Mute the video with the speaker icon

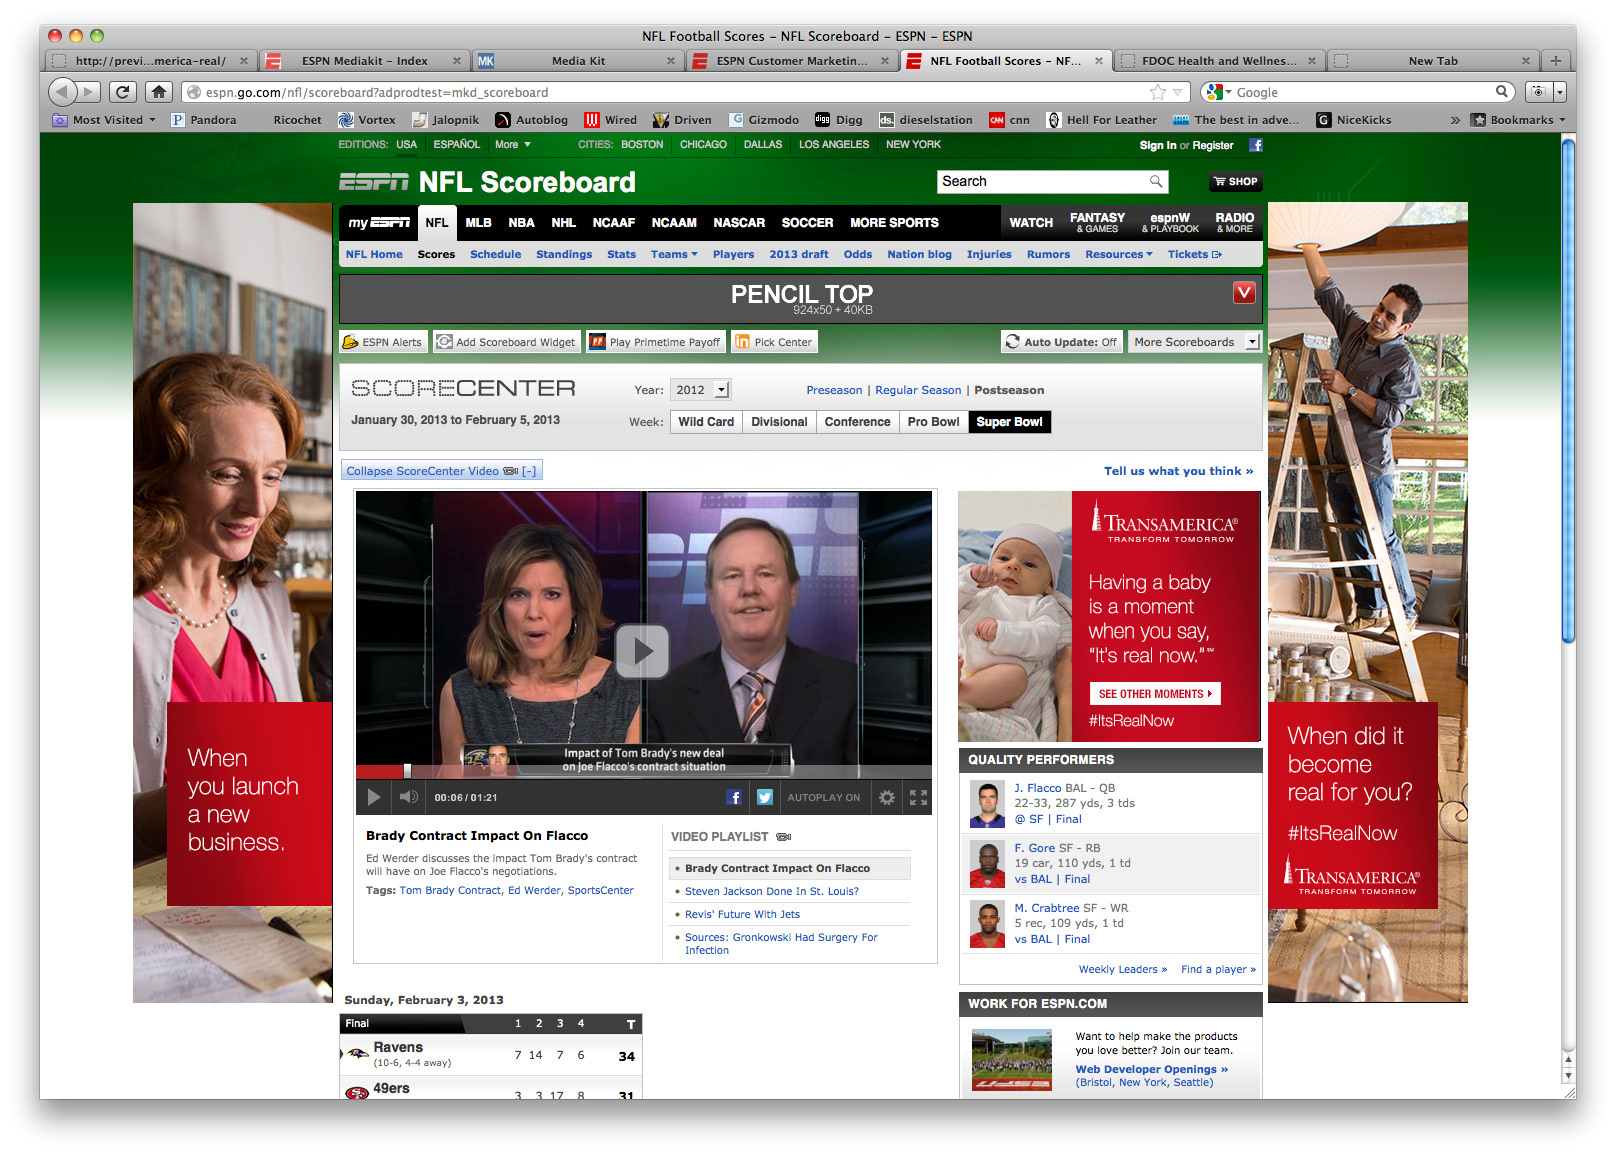408,797
